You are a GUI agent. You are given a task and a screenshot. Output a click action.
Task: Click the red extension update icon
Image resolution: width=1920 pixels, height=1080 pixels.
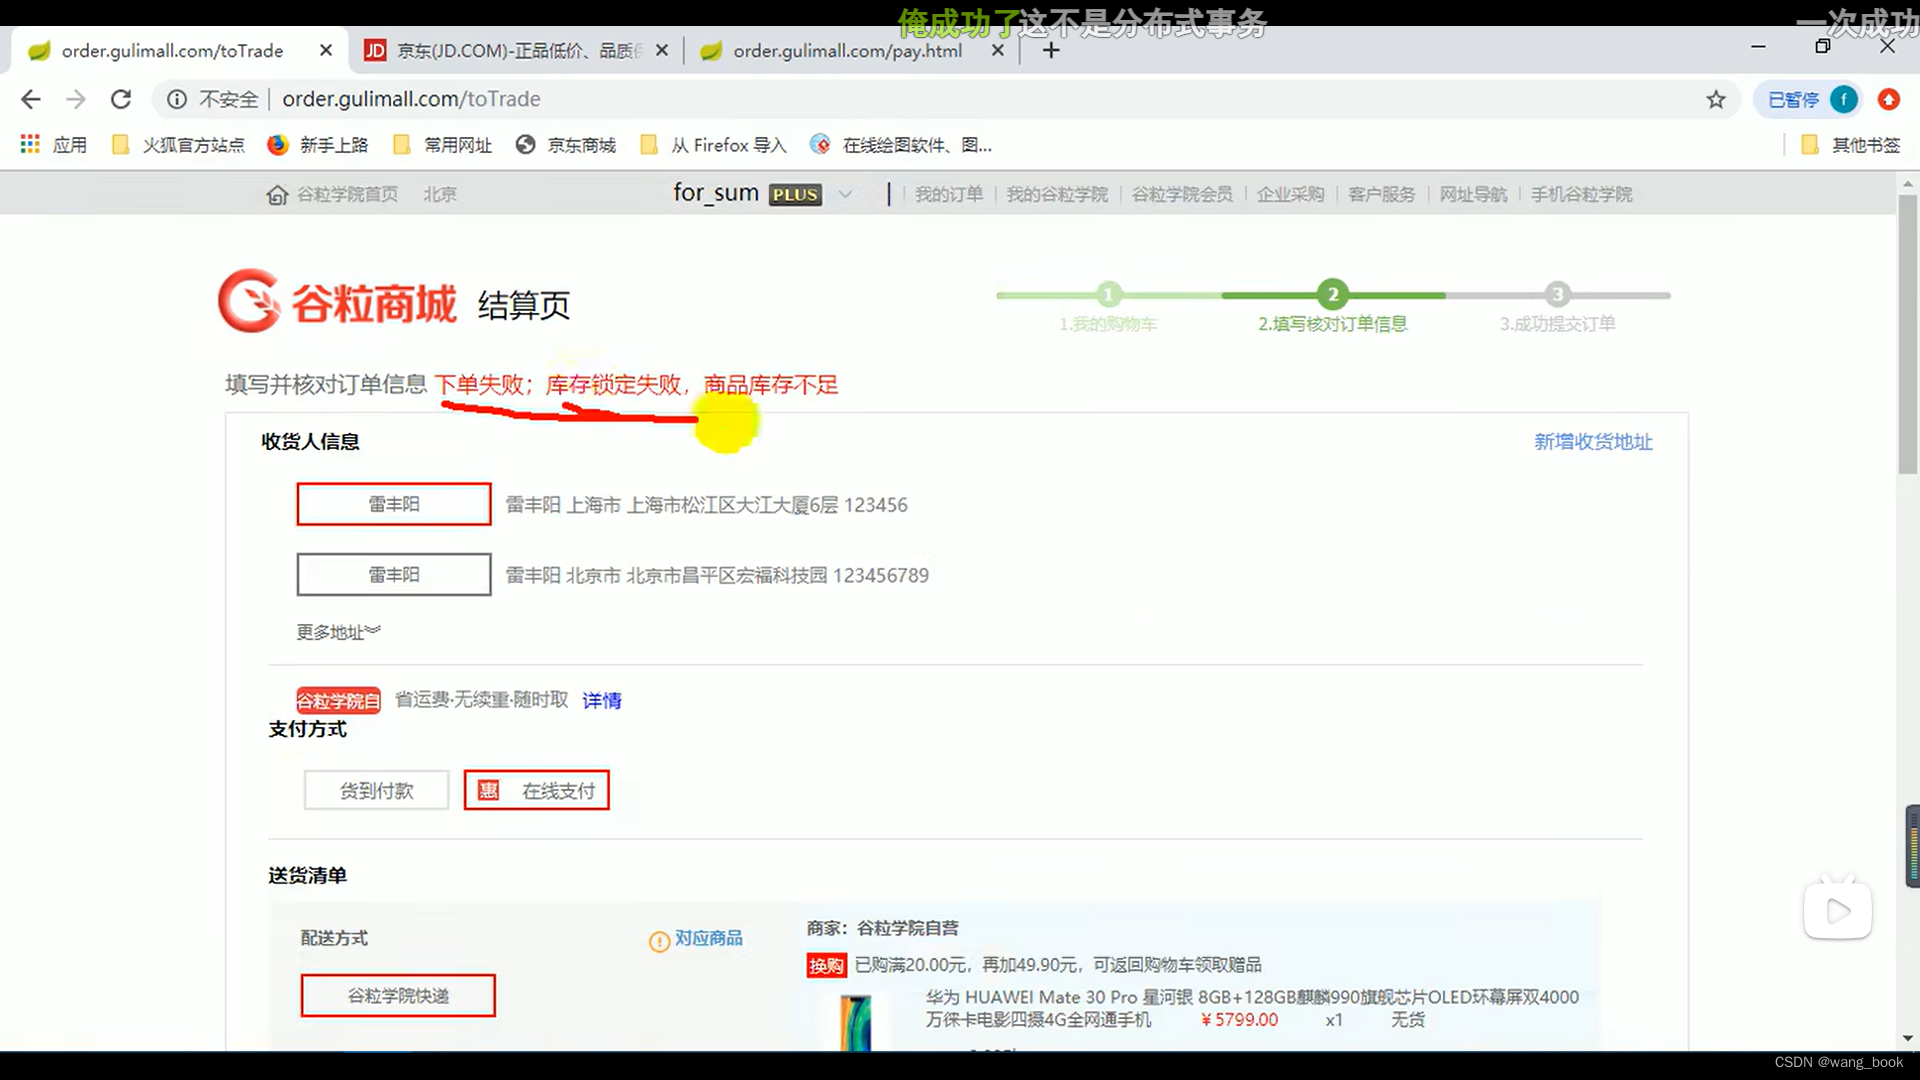(1888, 99)
